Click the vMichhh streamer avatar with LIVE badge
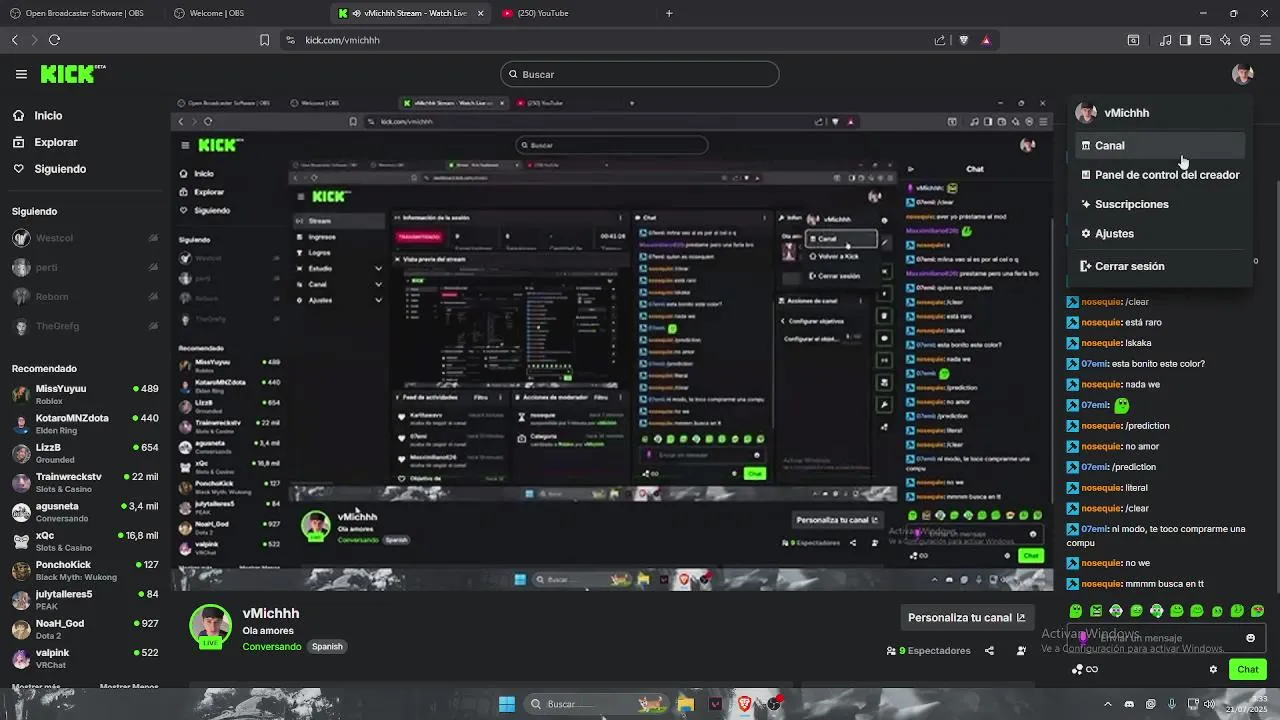 (x=210, y=627)
